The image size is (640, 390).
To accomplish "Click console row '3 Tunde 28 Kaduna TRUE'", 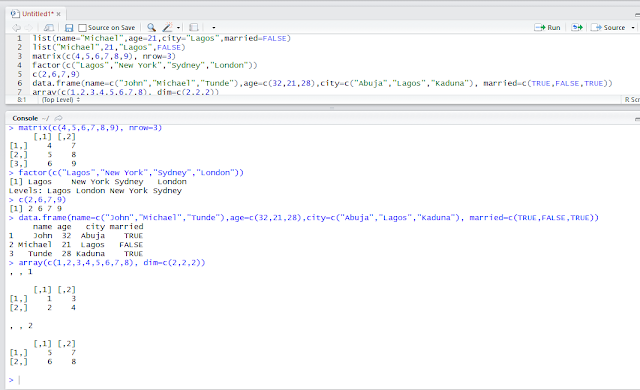I will [76, 253].
